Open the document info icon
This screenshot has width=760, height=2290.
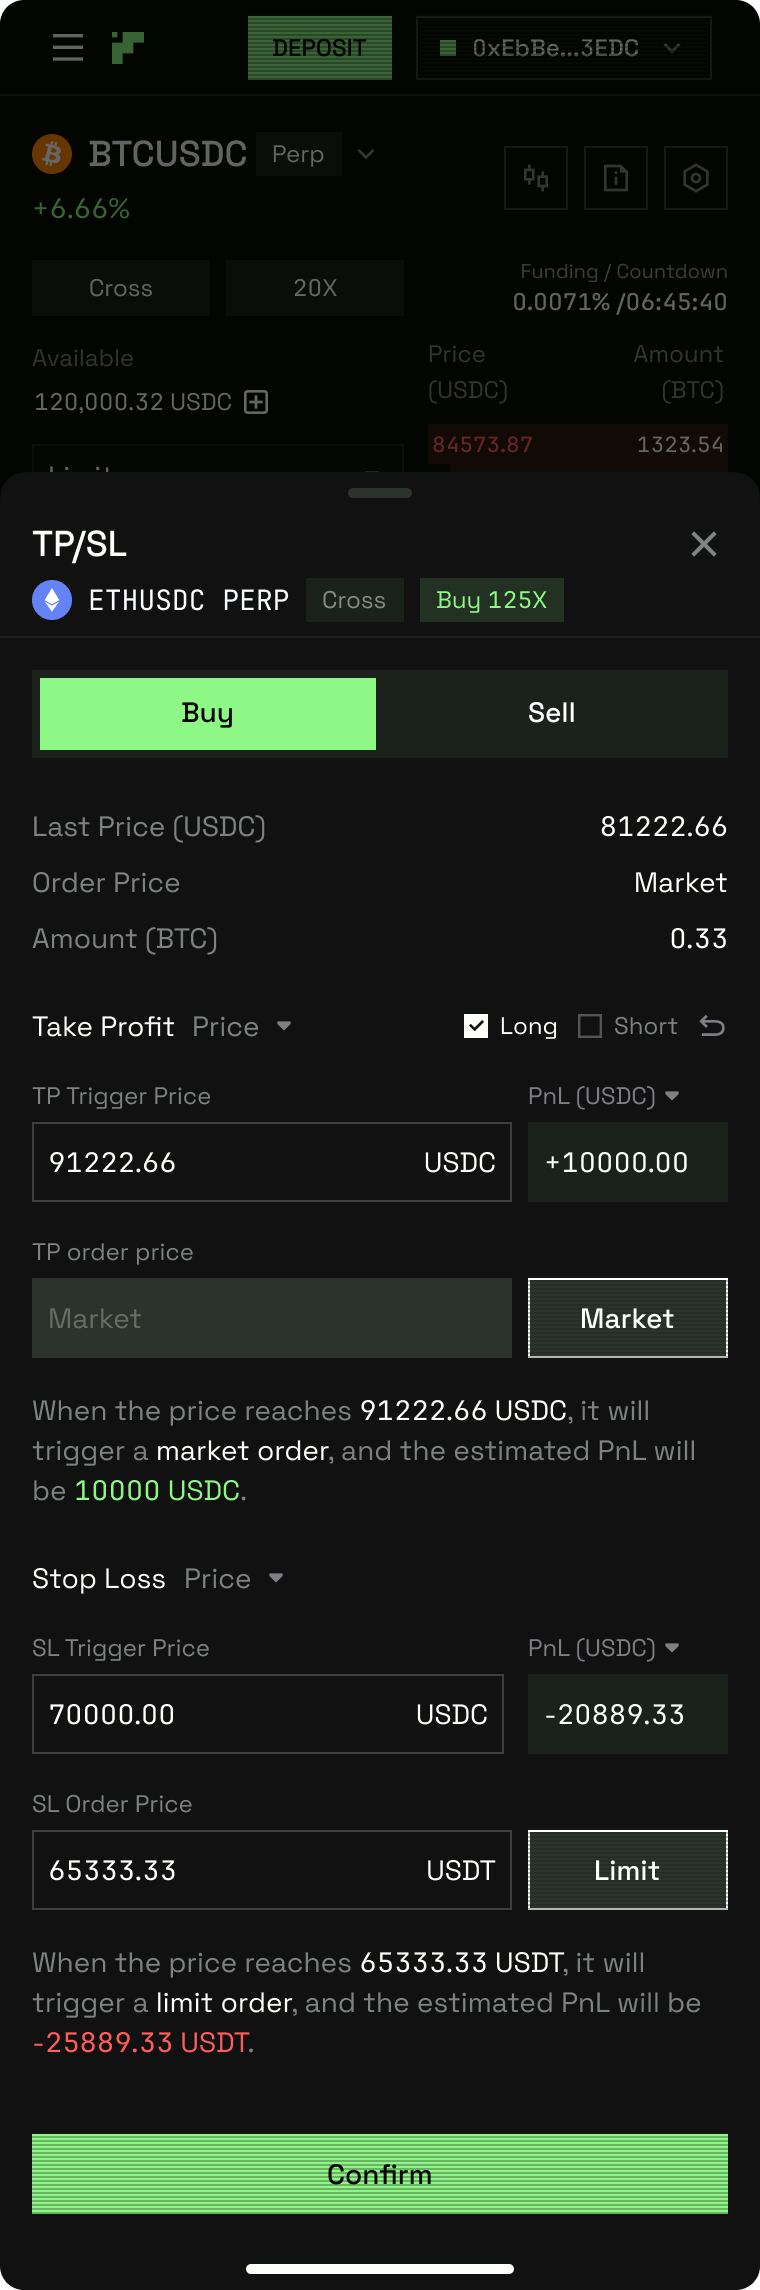(x=616, y=178)
